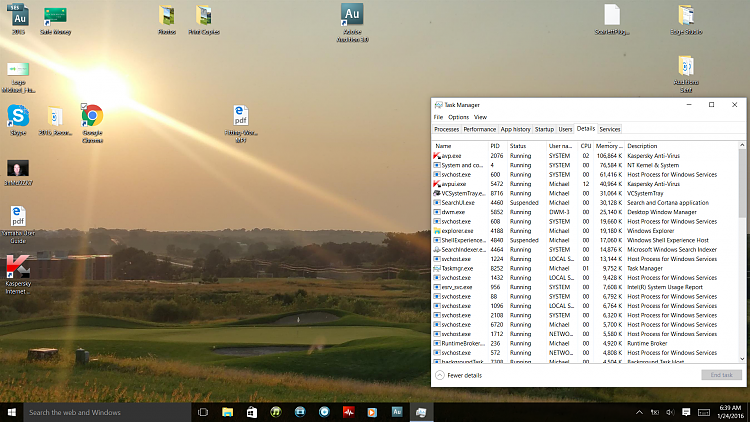Switch to the Startup tab
750x422 pixels.
(544, 129)
